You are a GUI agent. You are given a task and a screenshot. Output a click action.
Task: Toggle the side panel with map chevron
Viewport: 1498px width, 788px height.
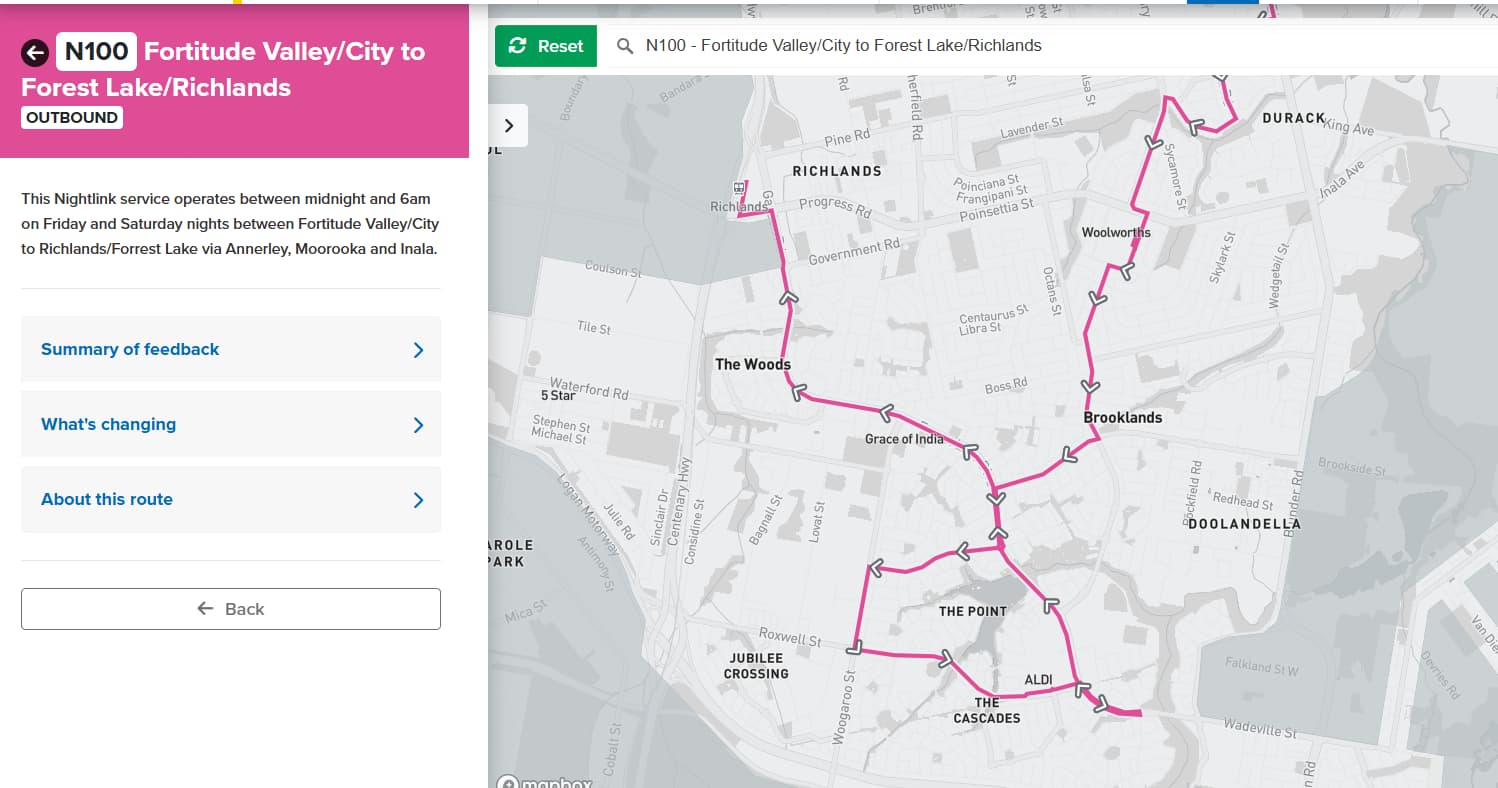(509, 126)
